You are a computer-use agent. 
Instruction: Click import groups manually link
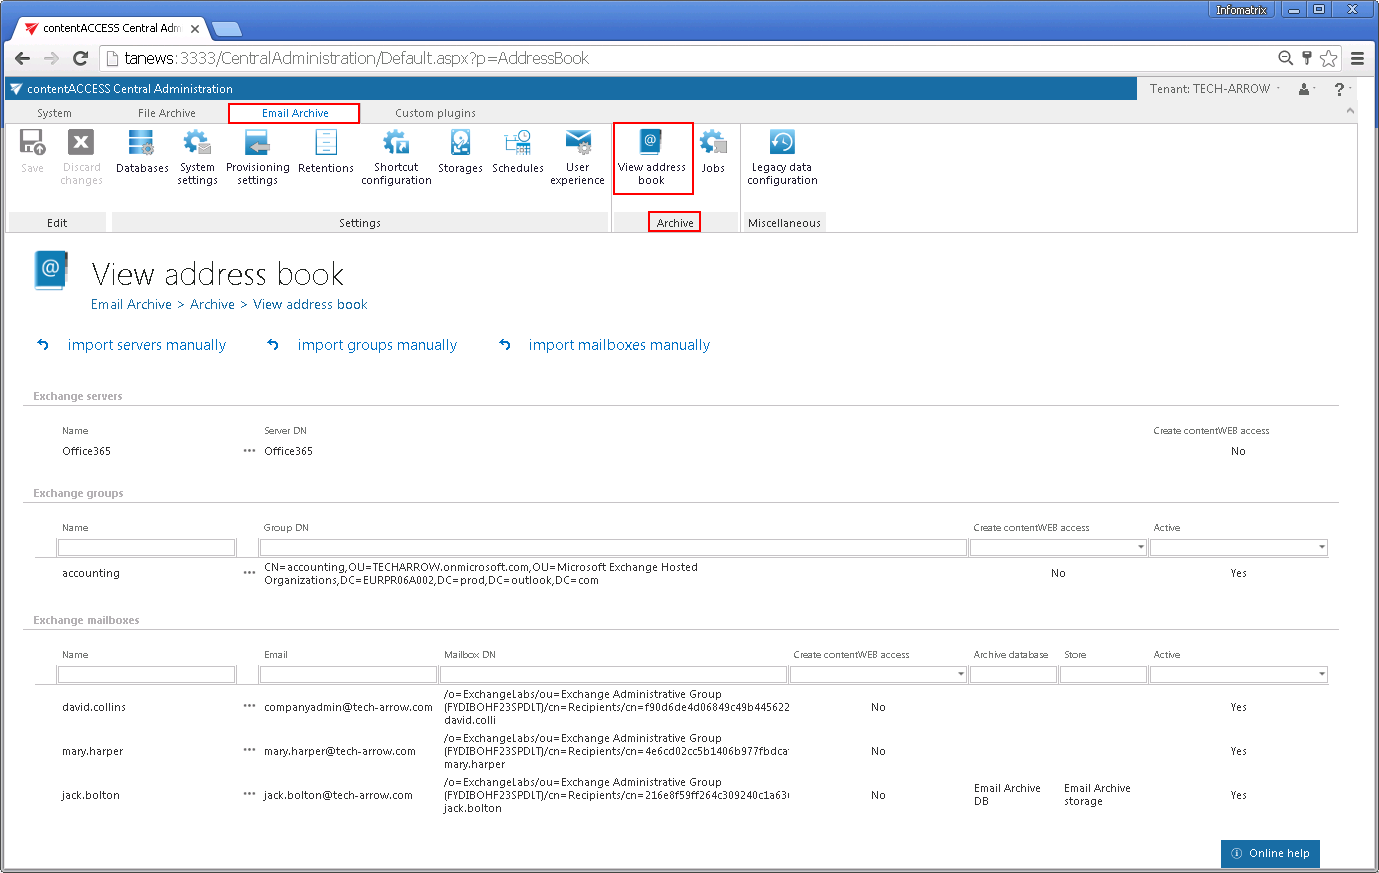[x=377, y=345]
